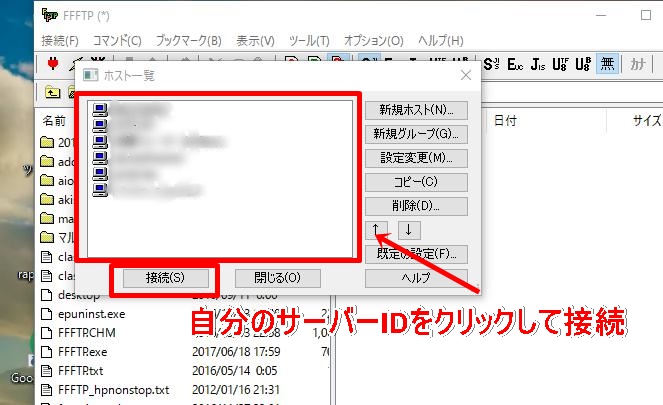
Task: Click the コピー(C) button
Action: click(416, 182)
